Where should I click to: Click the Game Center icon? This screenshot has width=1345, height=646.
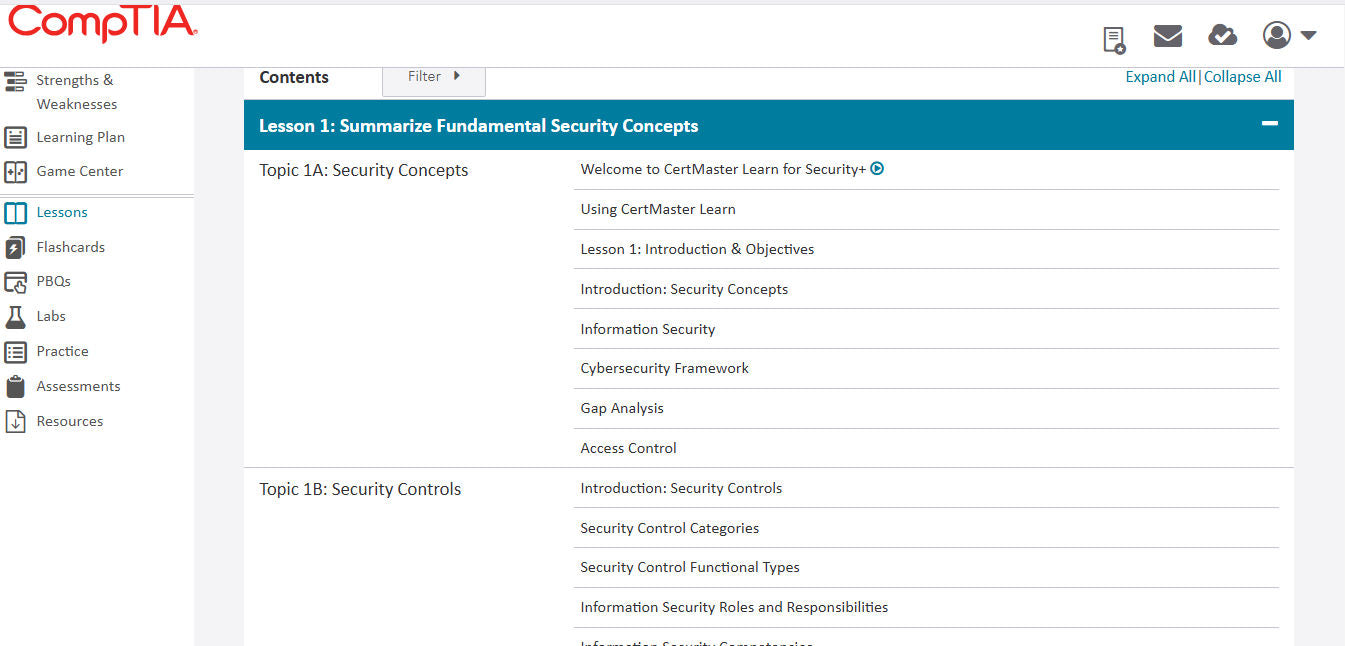[x=15, y=171]
